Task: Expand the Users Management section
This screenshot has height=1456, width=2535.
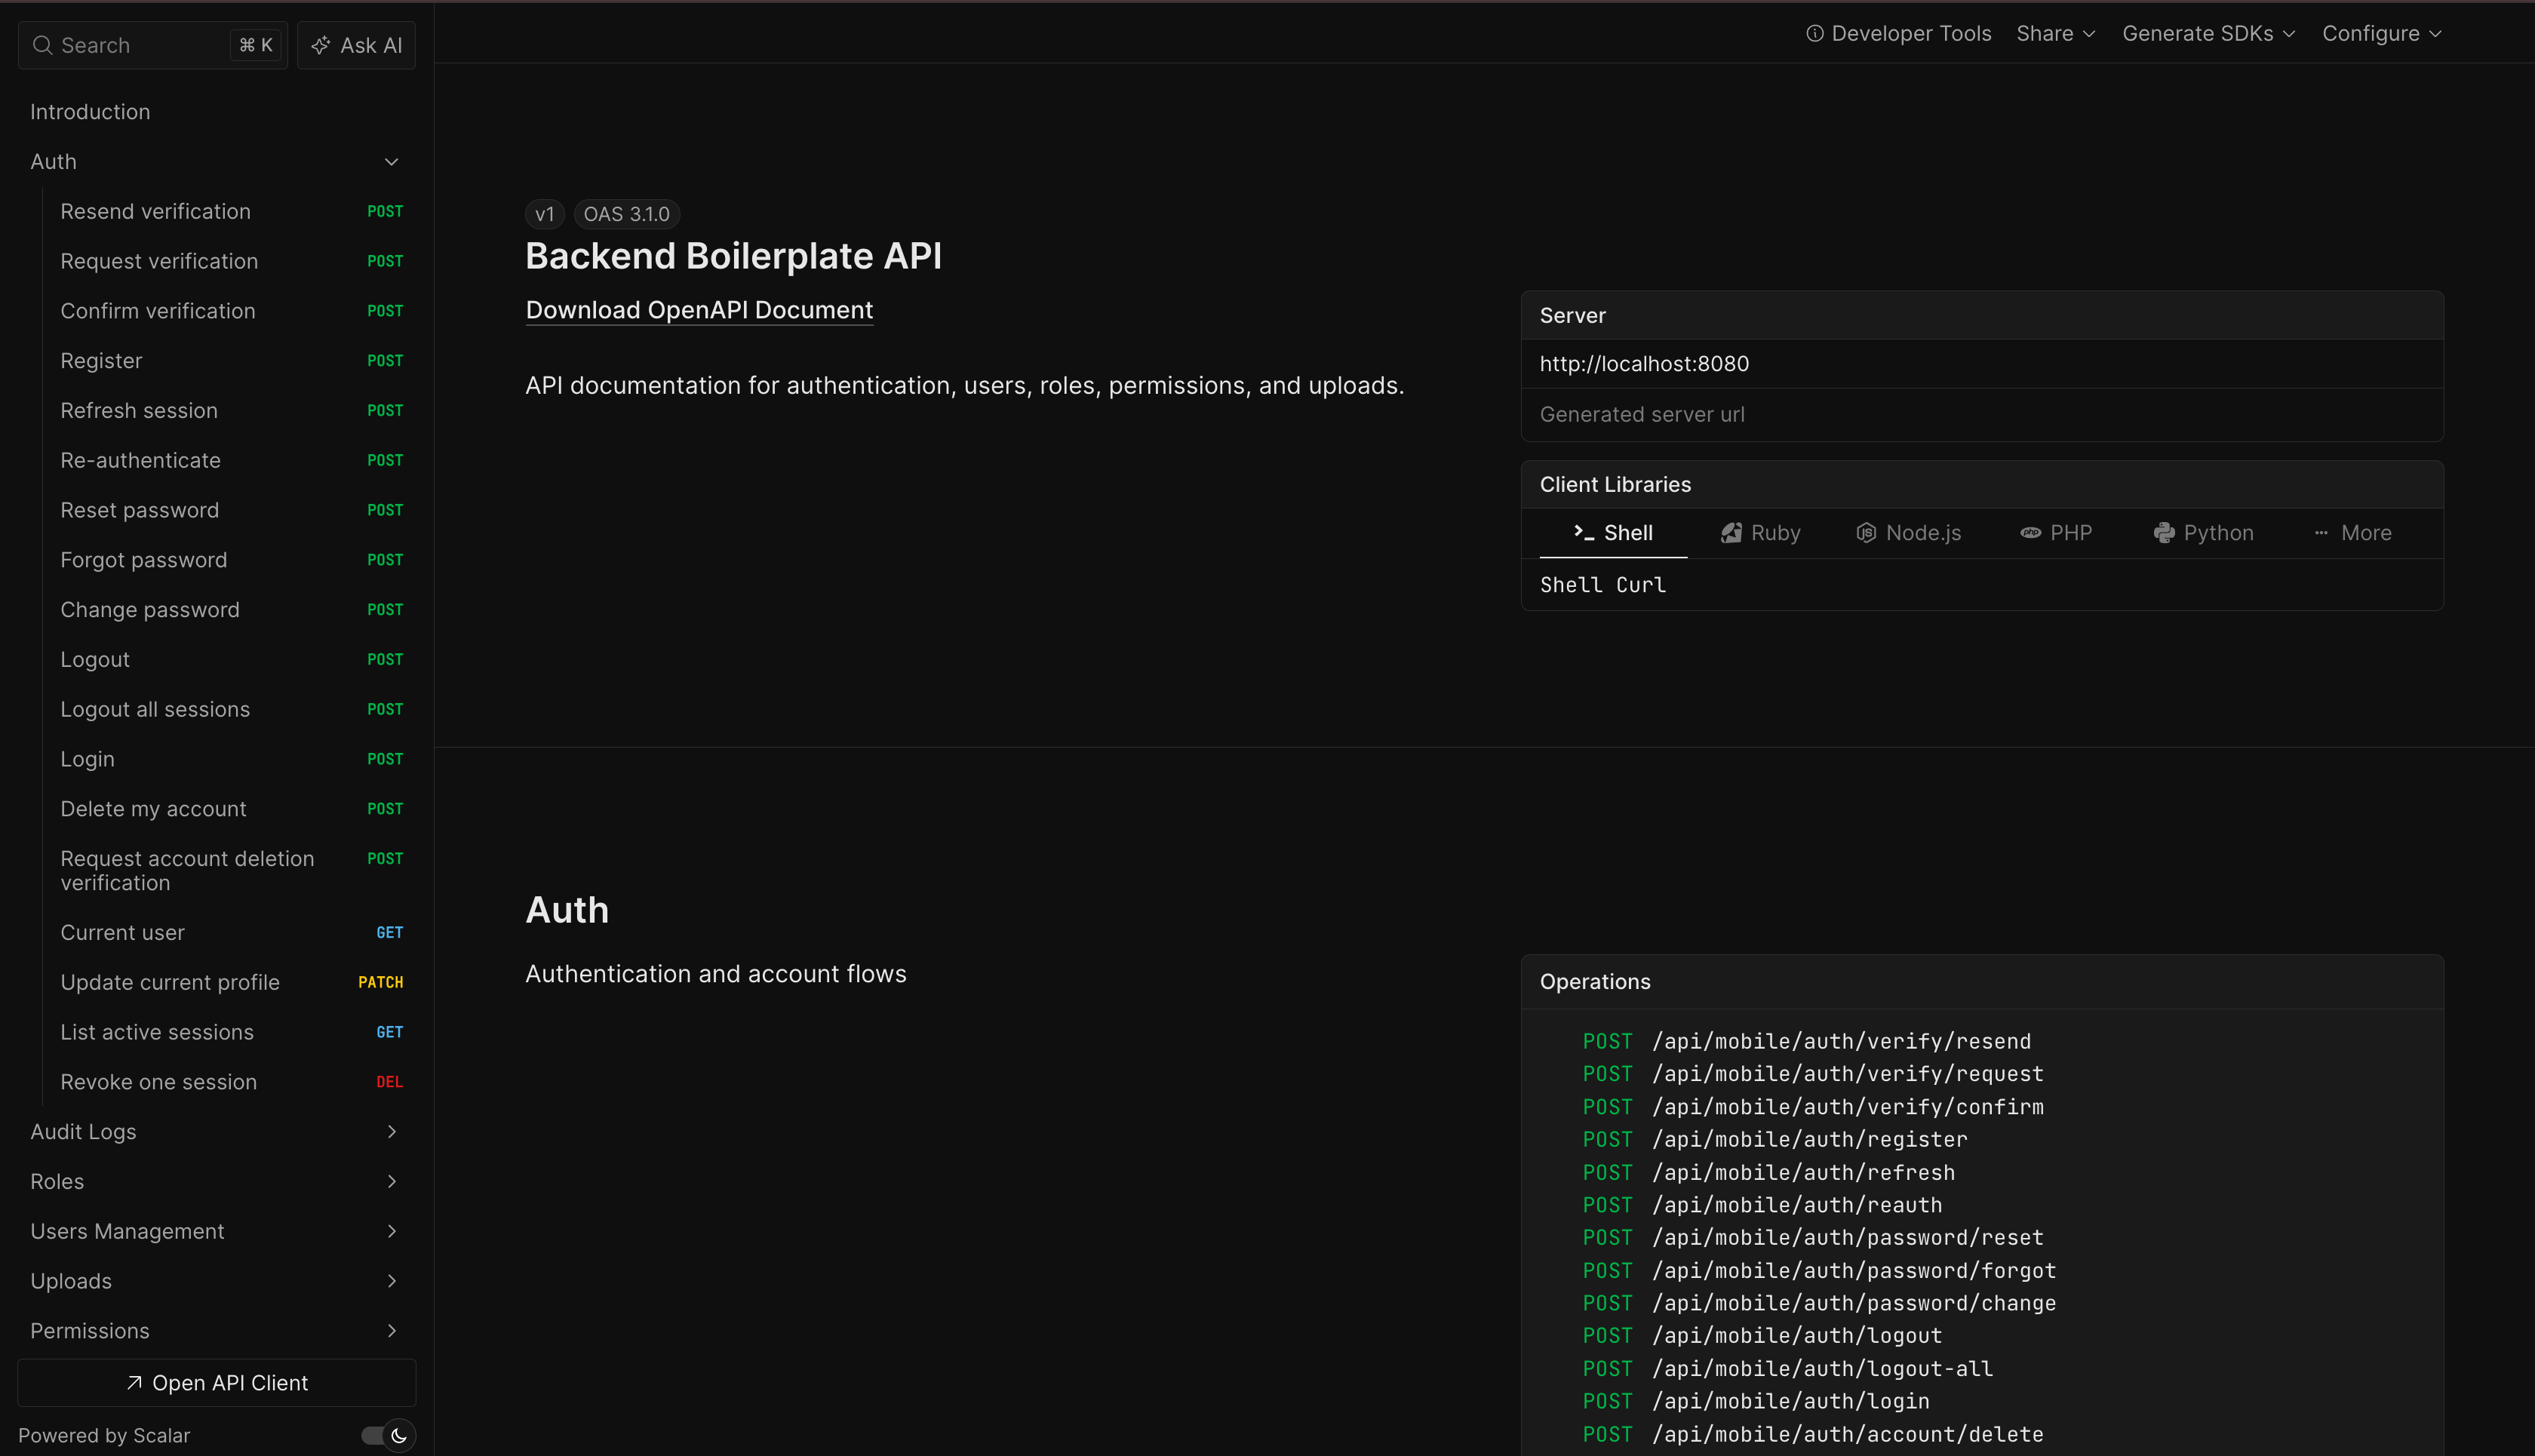Action: [x=391, y=1231]
